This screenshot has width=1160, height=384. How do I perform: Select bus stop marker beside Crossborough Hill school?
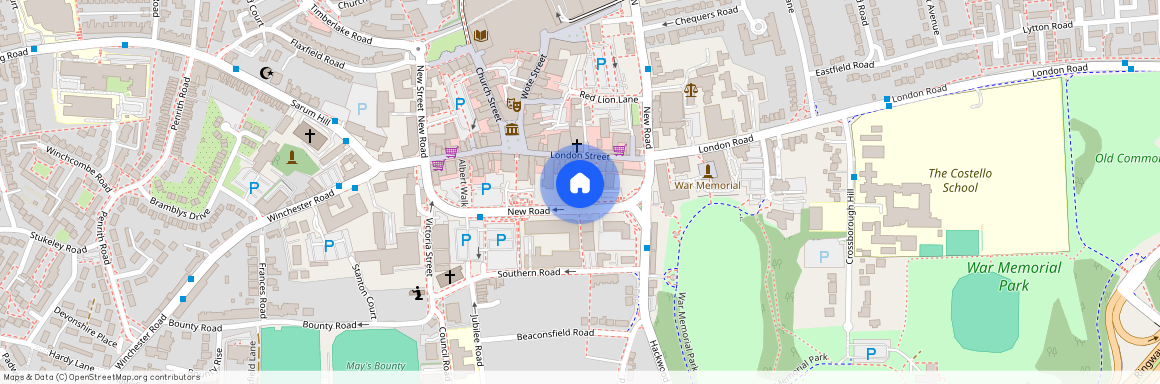[x=854, y=177]
